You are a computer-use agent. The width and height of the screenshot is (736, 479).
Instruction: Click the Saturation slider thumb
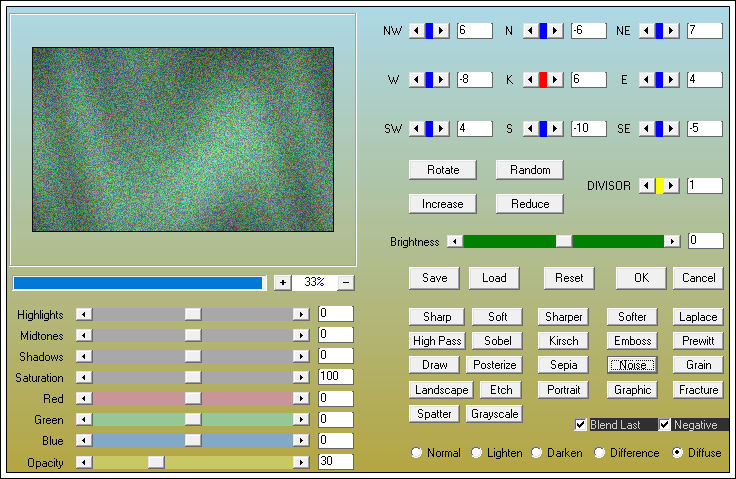(x=193, y=377)
